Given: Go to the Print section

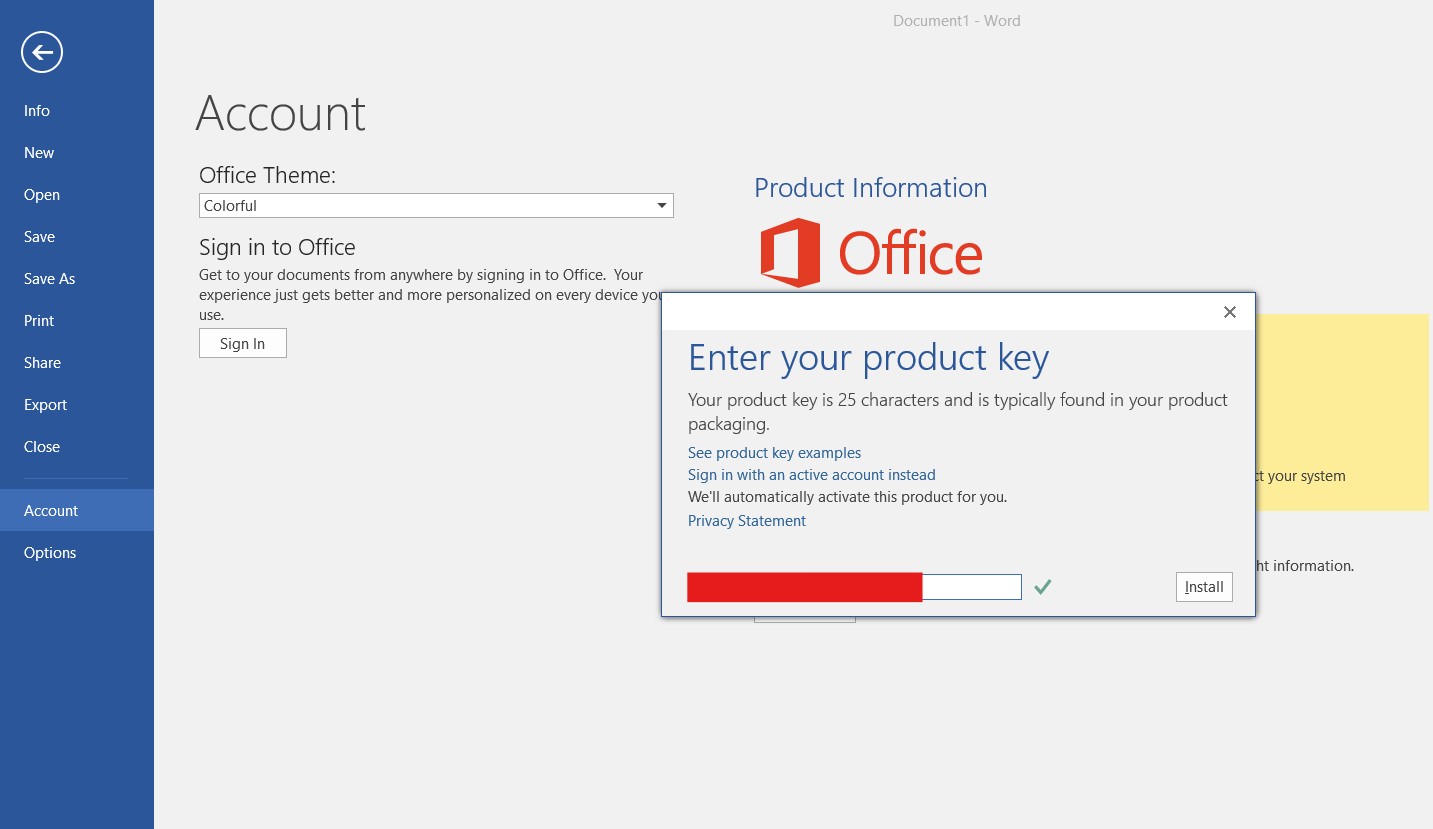Looking at the screenshot, I should pos(38,320).
